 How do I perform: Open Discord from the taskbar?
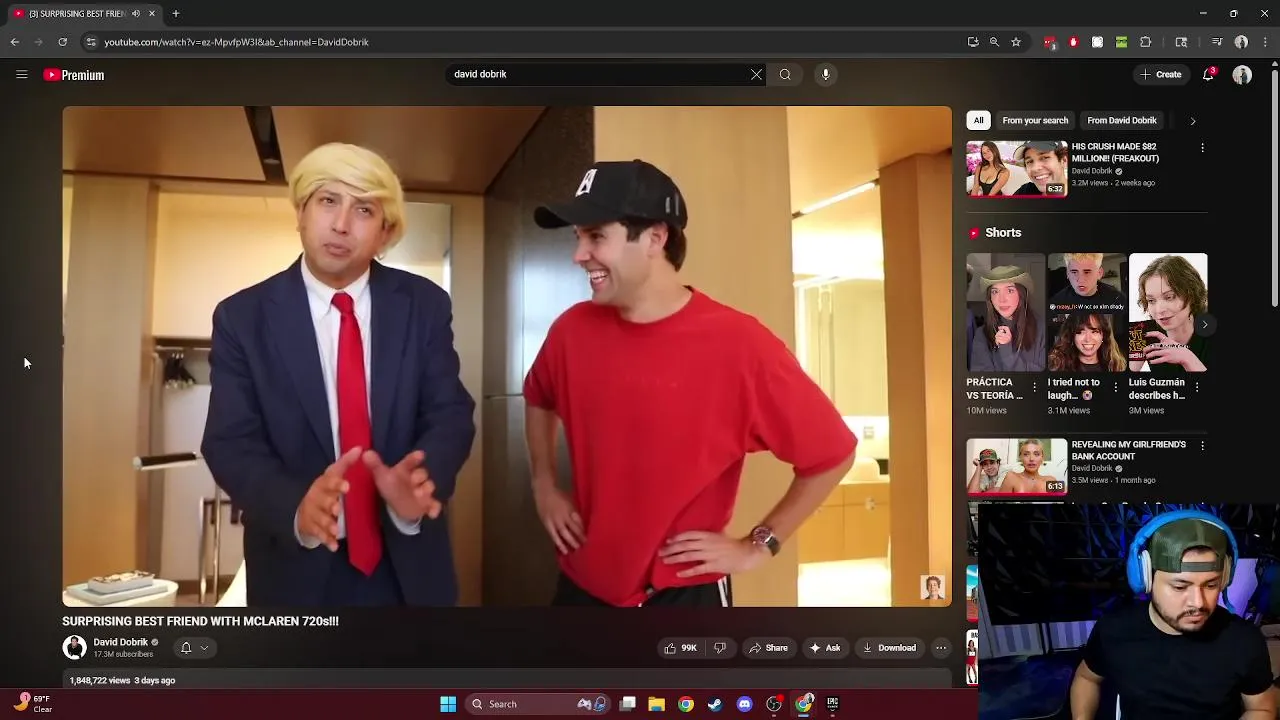(x=744, y=704)
